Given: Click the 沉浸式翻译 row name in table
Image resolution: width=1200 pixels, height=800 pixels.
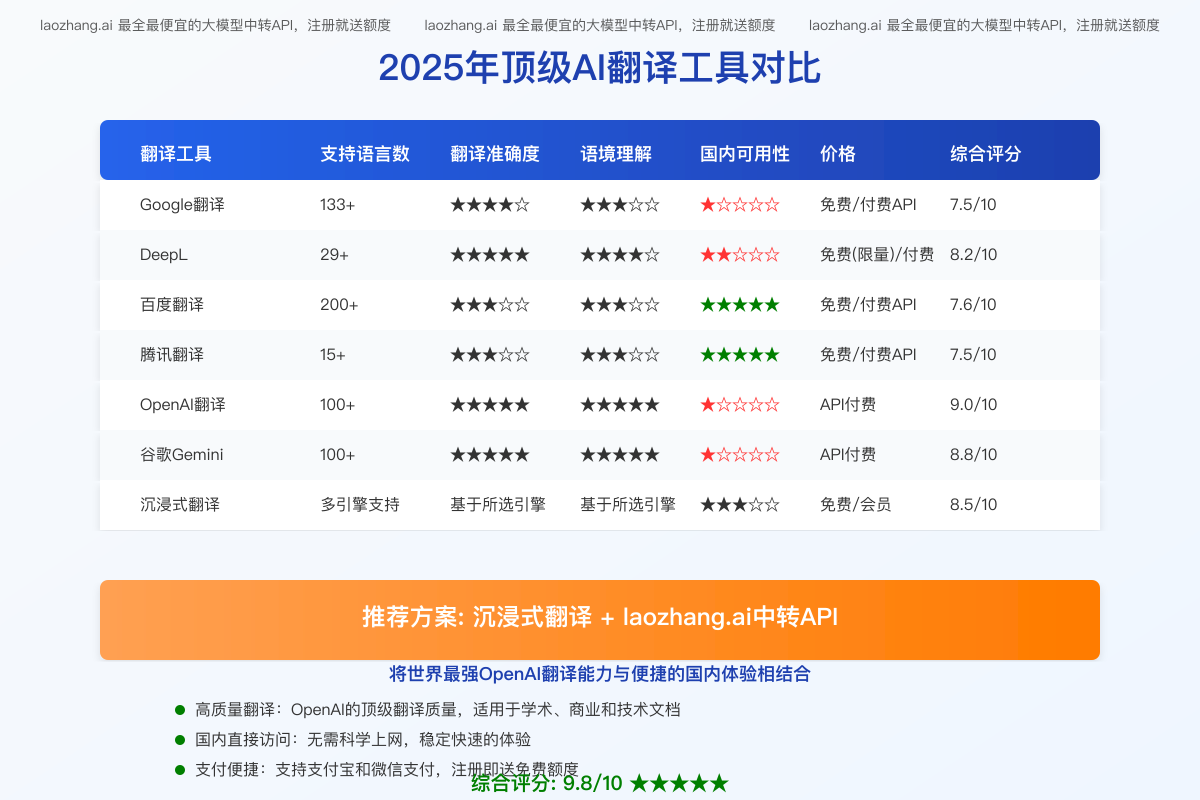Looking at the screenshot, I should pyautogui.click(x=180, y=505).
